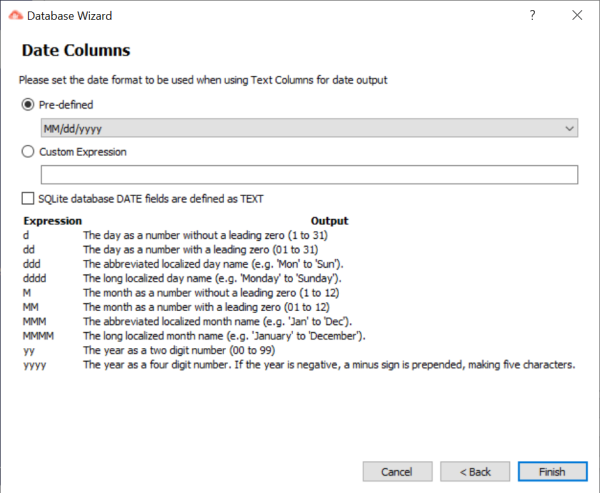The image size is (600, 493).
Task: Open the question mark help button
Action: pos(532,15)
